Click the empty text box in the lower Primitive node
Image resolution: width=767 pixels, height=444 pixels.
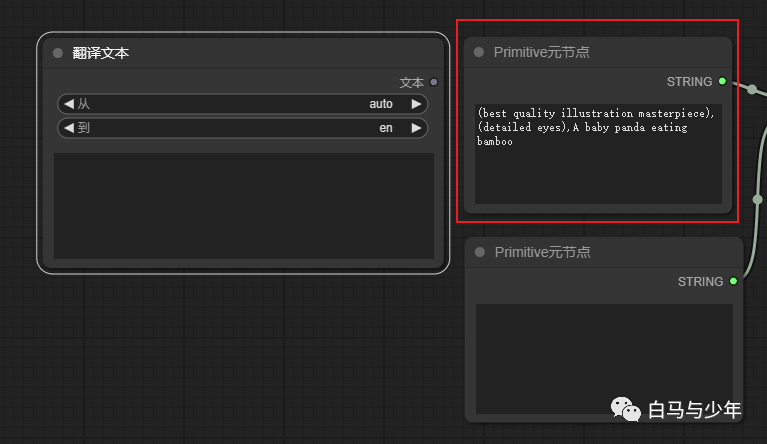[x=604, y=358]
